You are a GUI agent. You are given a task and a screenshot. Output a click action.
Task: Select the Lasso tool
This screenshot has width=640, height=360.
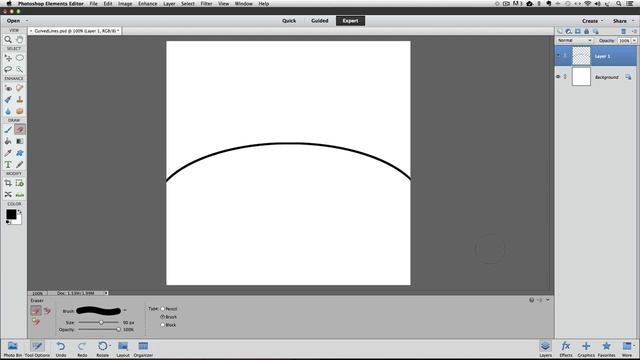tap(8, 69)
